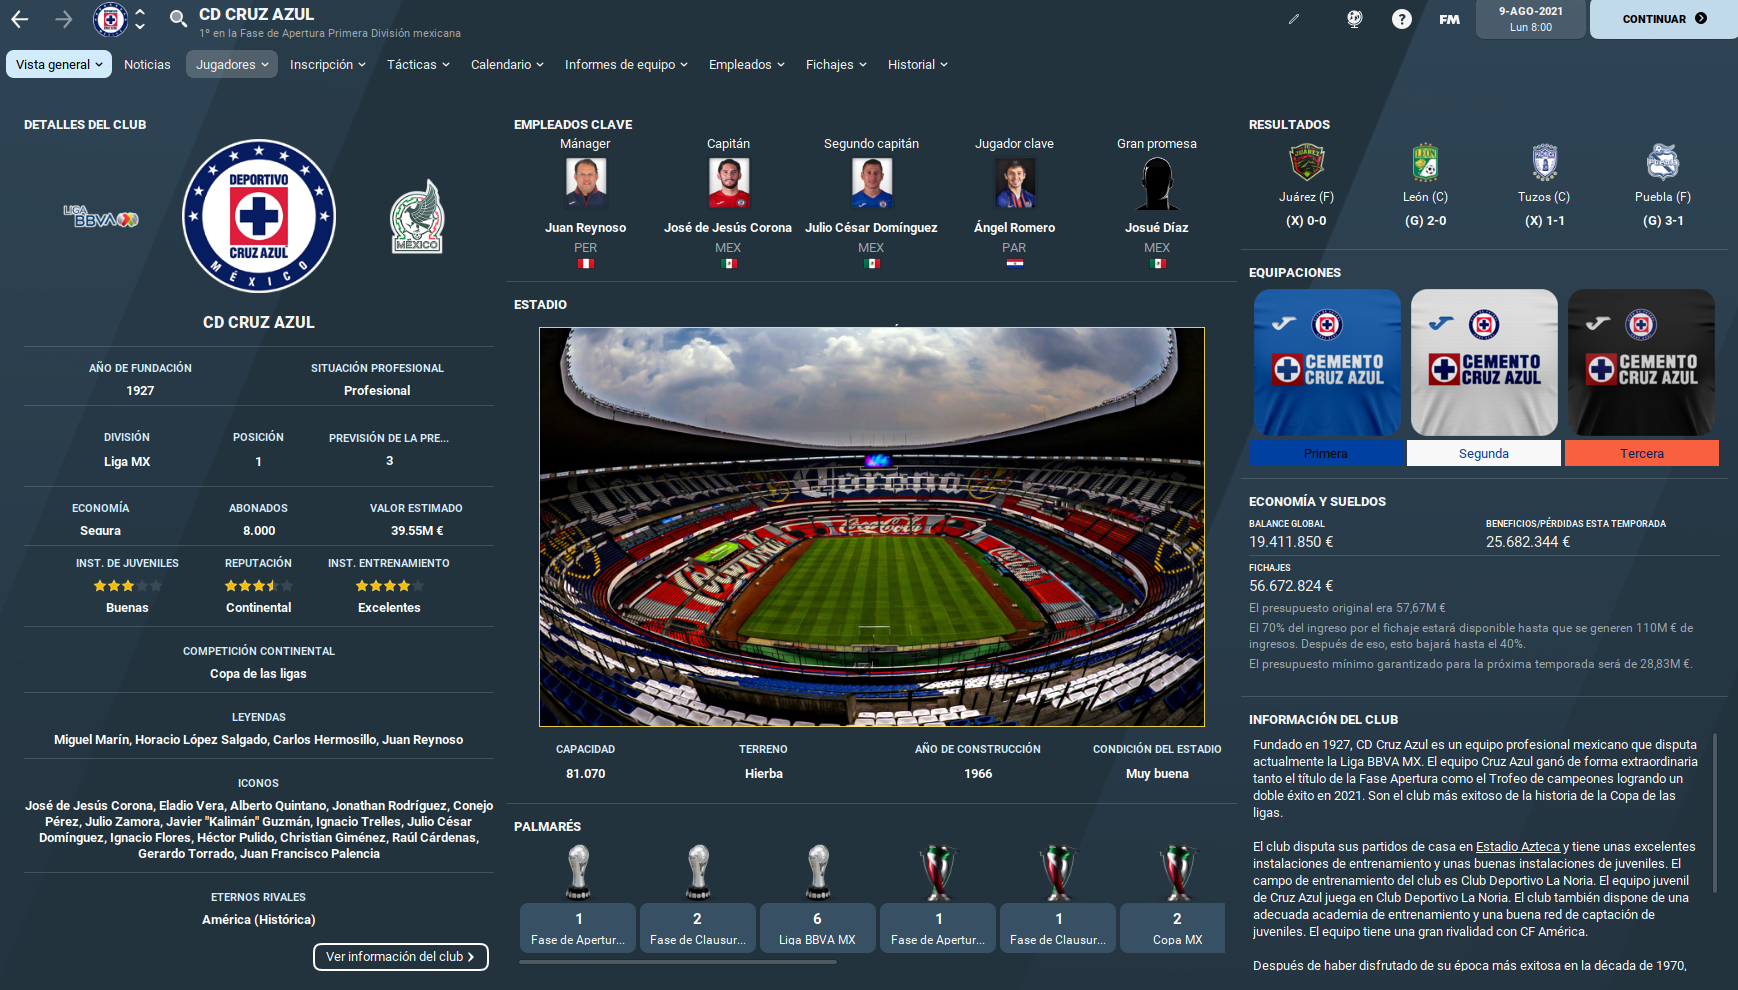Click the FM logo menu icon
The width and height of the screenshot is (1738, 990).
1449,19
